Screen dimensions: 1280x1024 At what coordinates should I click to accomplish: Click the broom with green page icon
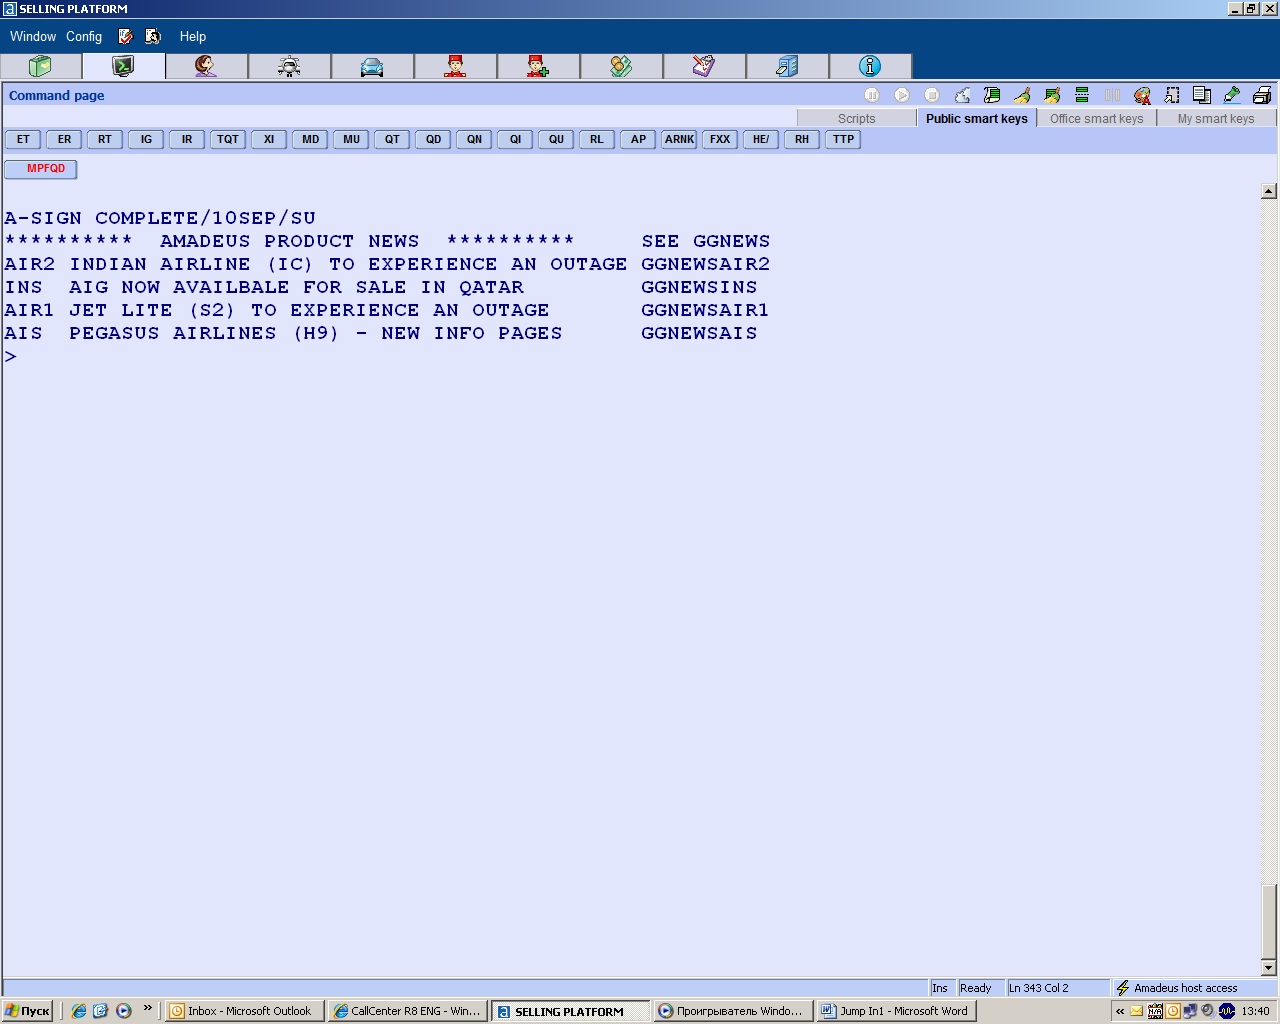1052,95
